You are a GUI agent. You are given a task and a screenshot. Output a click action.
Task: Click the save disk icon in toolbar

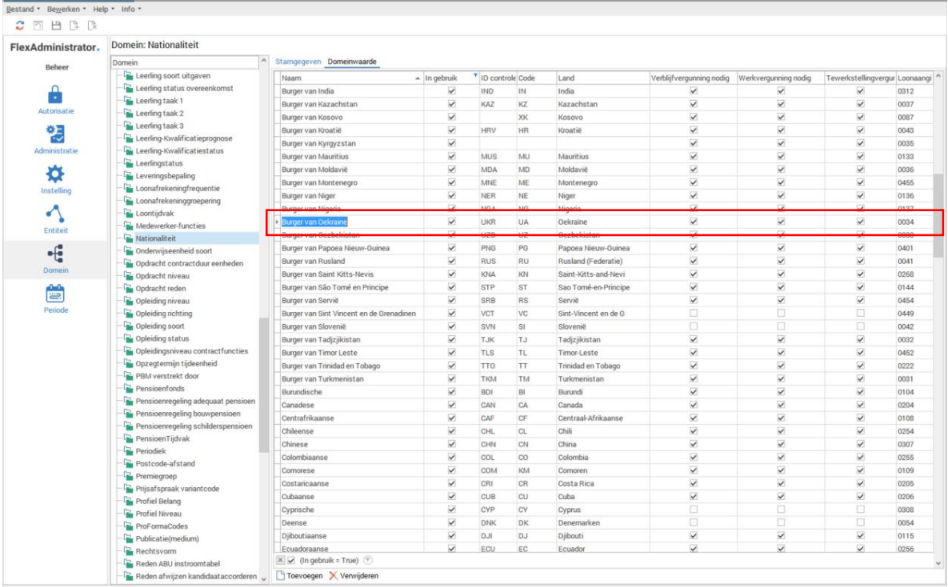pos(55,25)
